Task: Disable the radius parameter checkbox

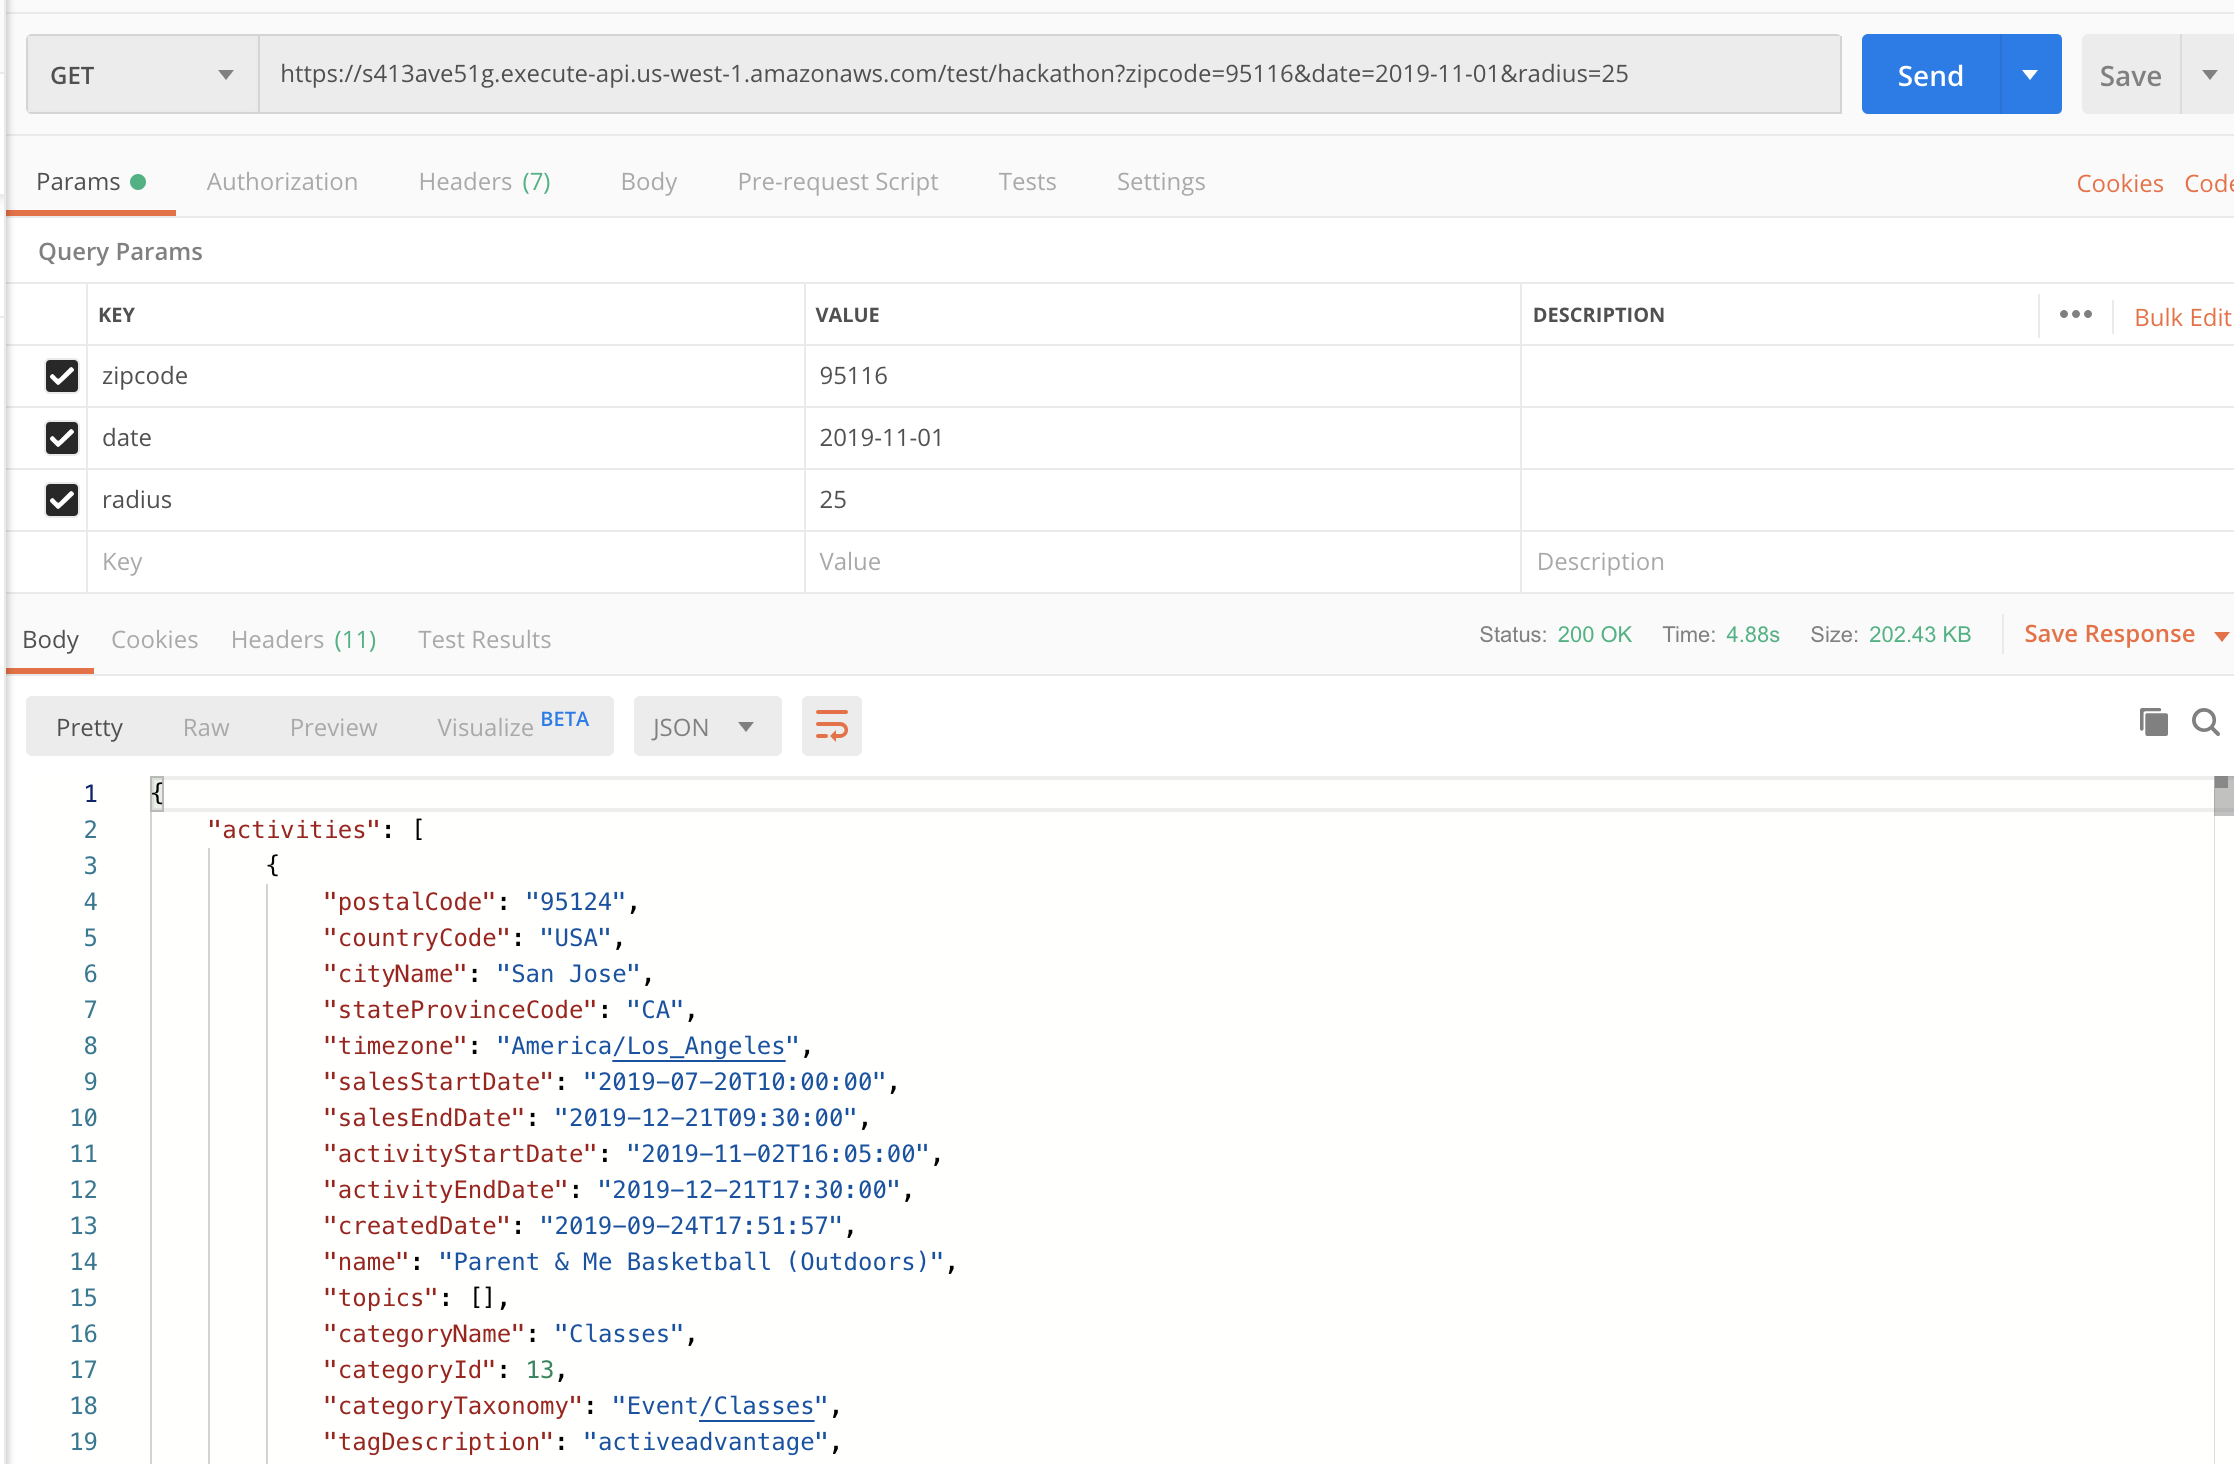Action: click(62, 500)
